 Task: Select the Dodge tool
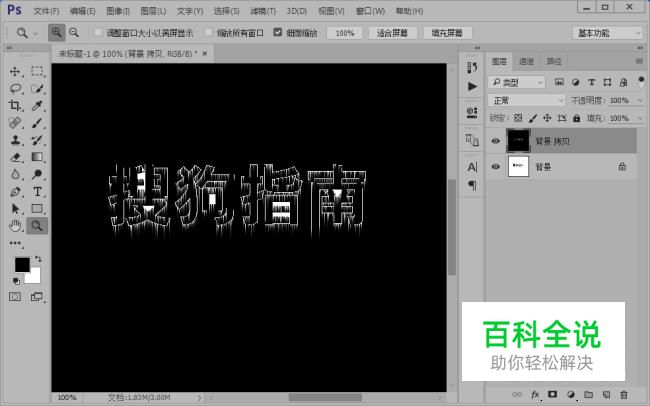(37, 174)
